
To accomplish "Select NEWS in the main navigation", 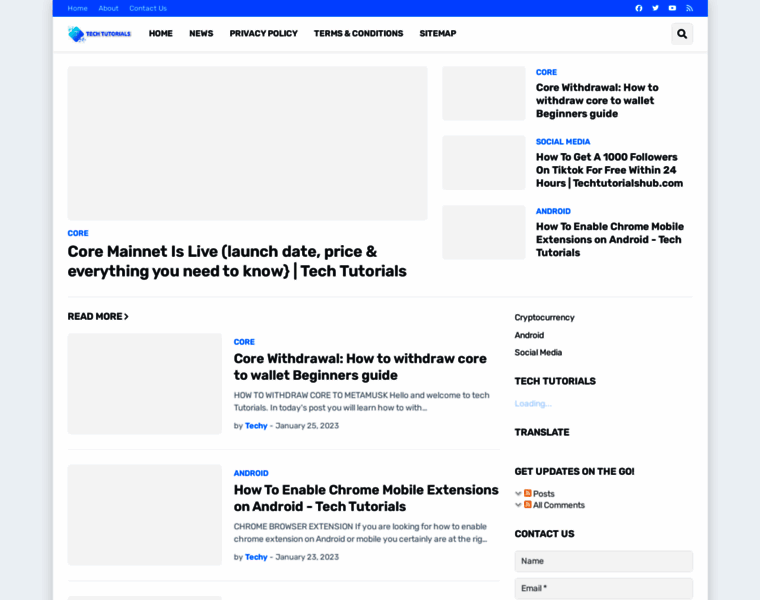I will click(201, 33).
